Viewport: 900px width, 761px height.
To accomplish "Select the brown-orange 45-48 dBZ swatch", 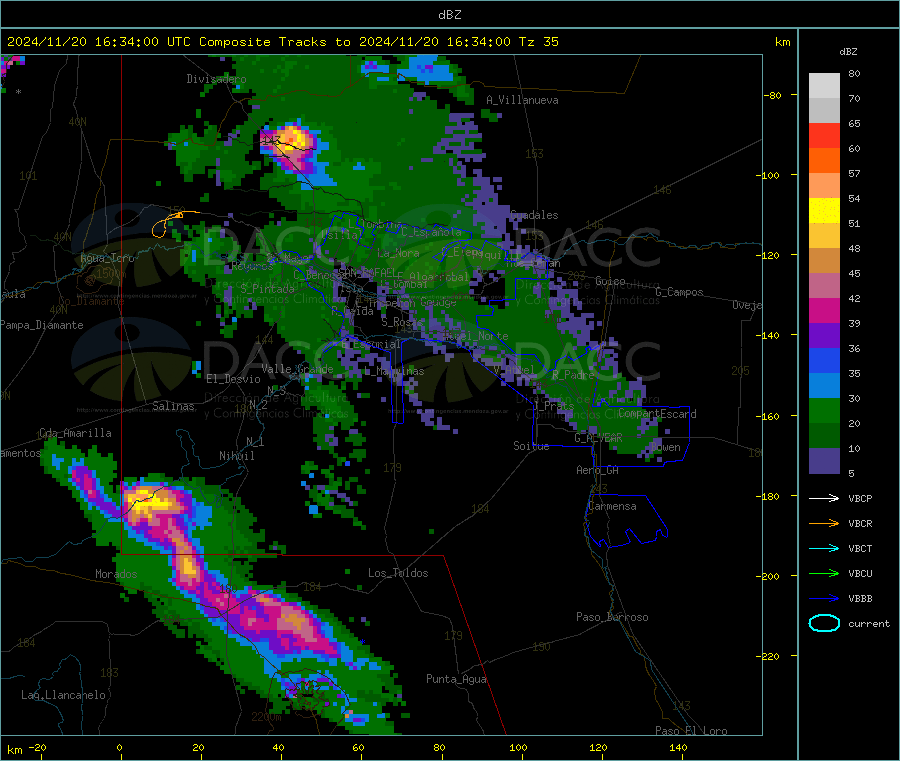I will [x=824, y=261].
